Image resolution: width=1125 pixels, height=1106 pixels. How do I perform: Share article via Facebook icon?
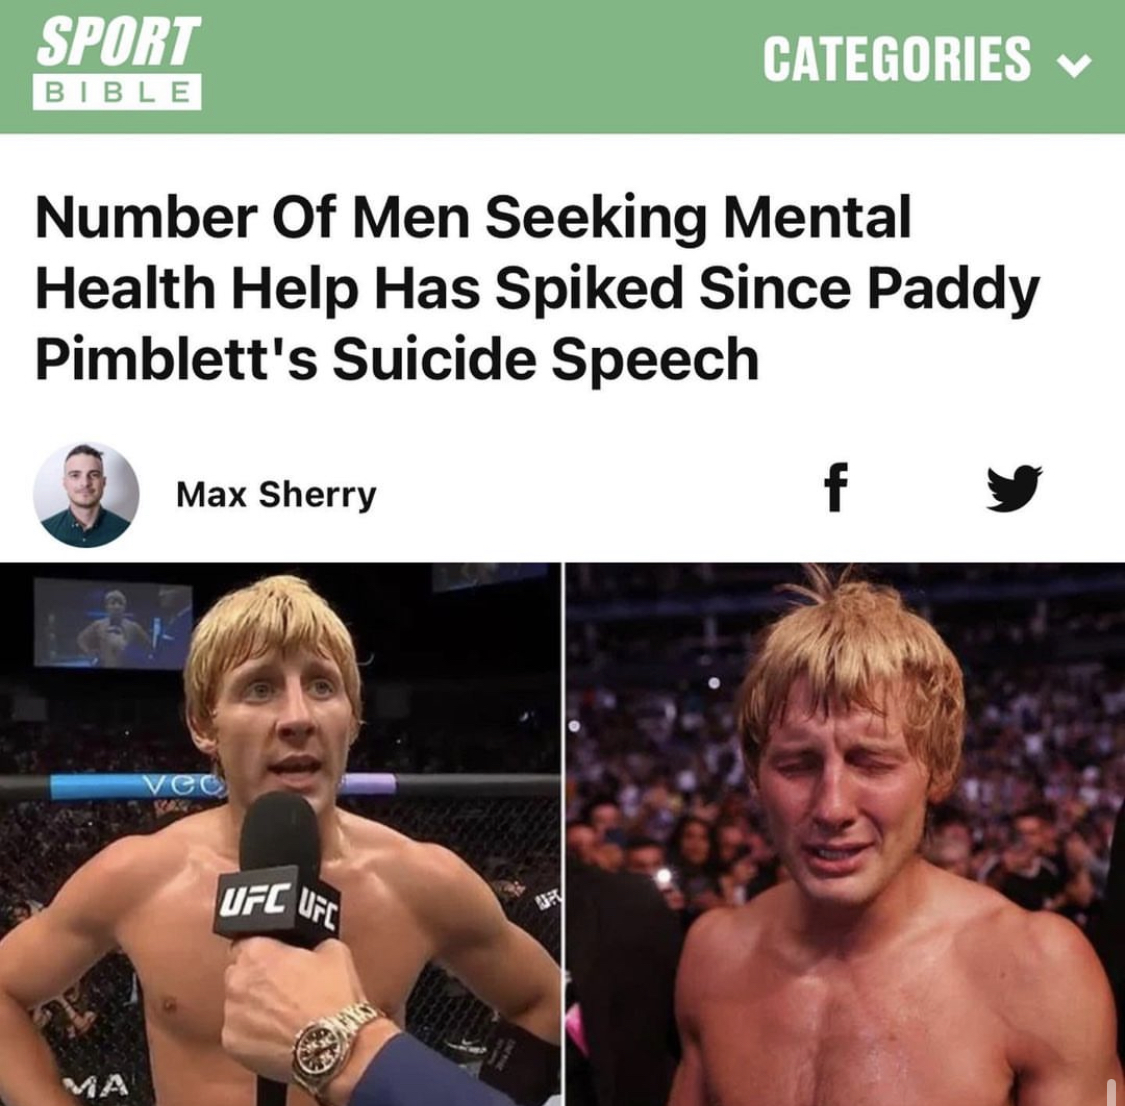click(x=835, y=487)
